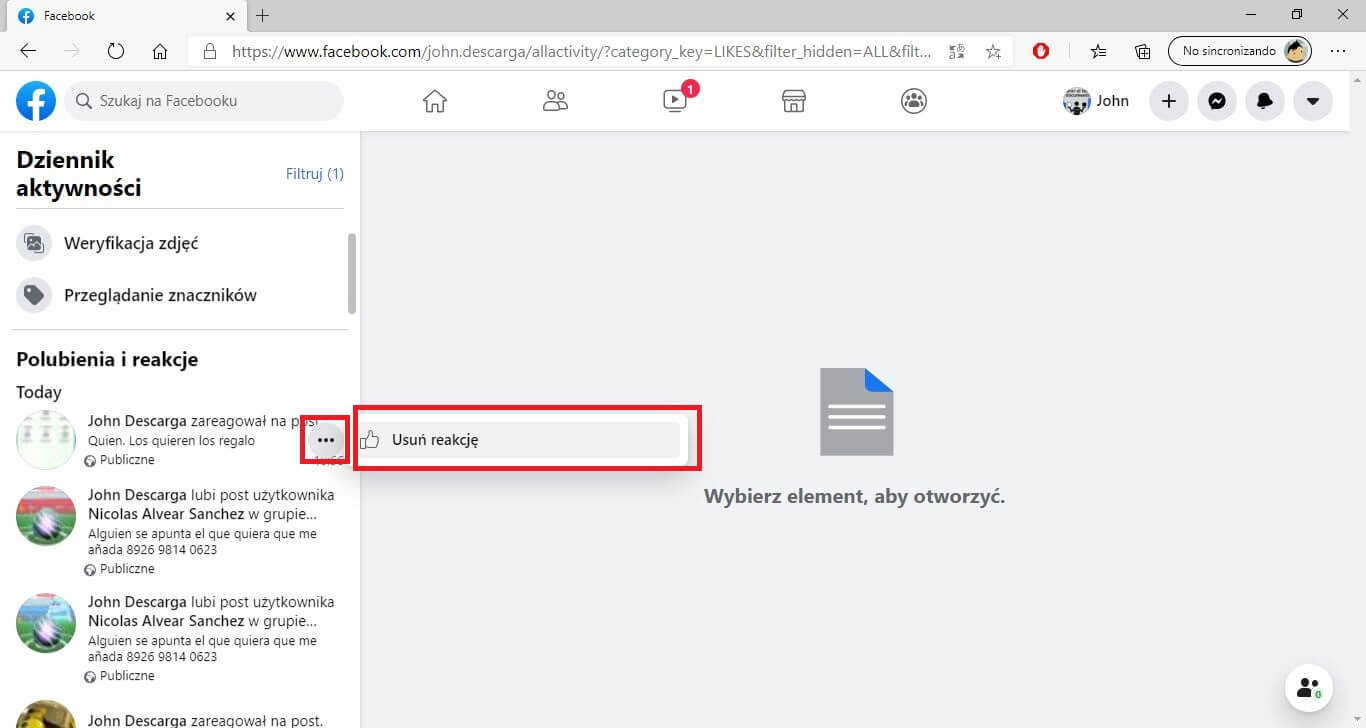Close the Facebook tab
The image size is (1366, 728).
[x=230, y=16]
